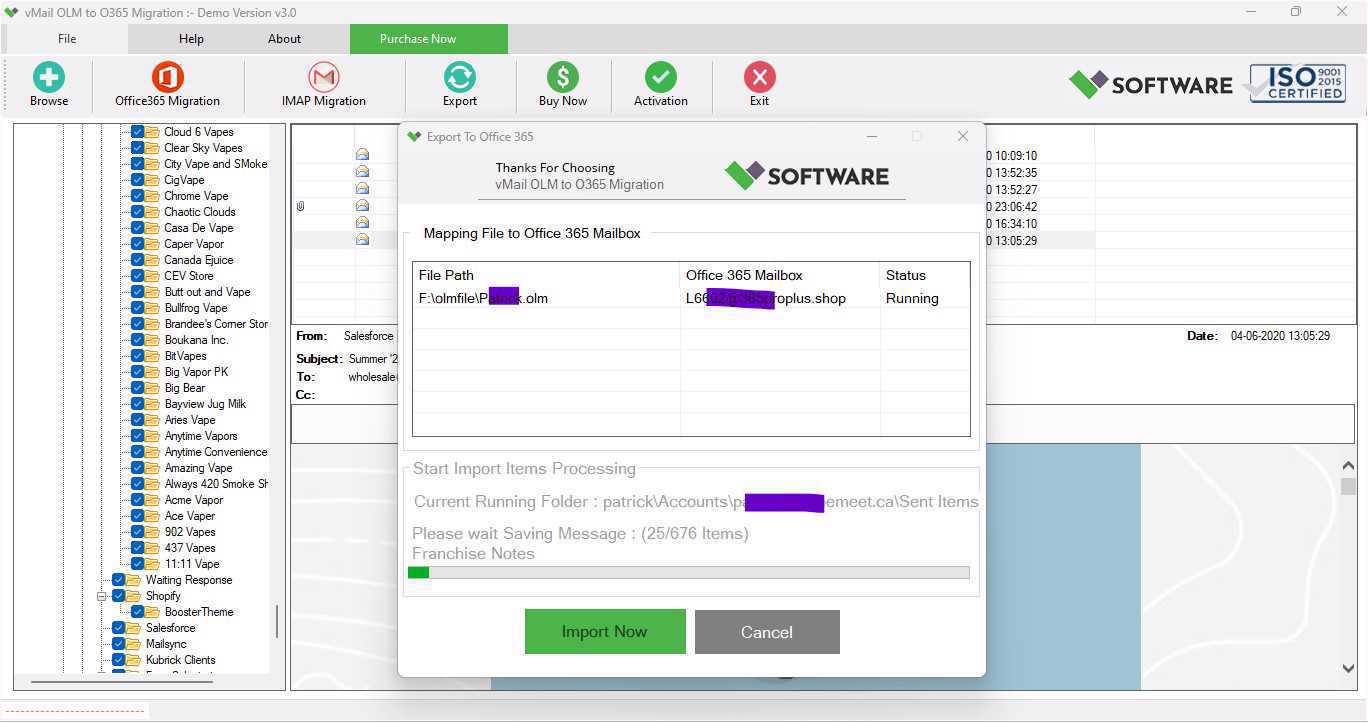Select the Always 420 Smoke Shop folder

216,484
